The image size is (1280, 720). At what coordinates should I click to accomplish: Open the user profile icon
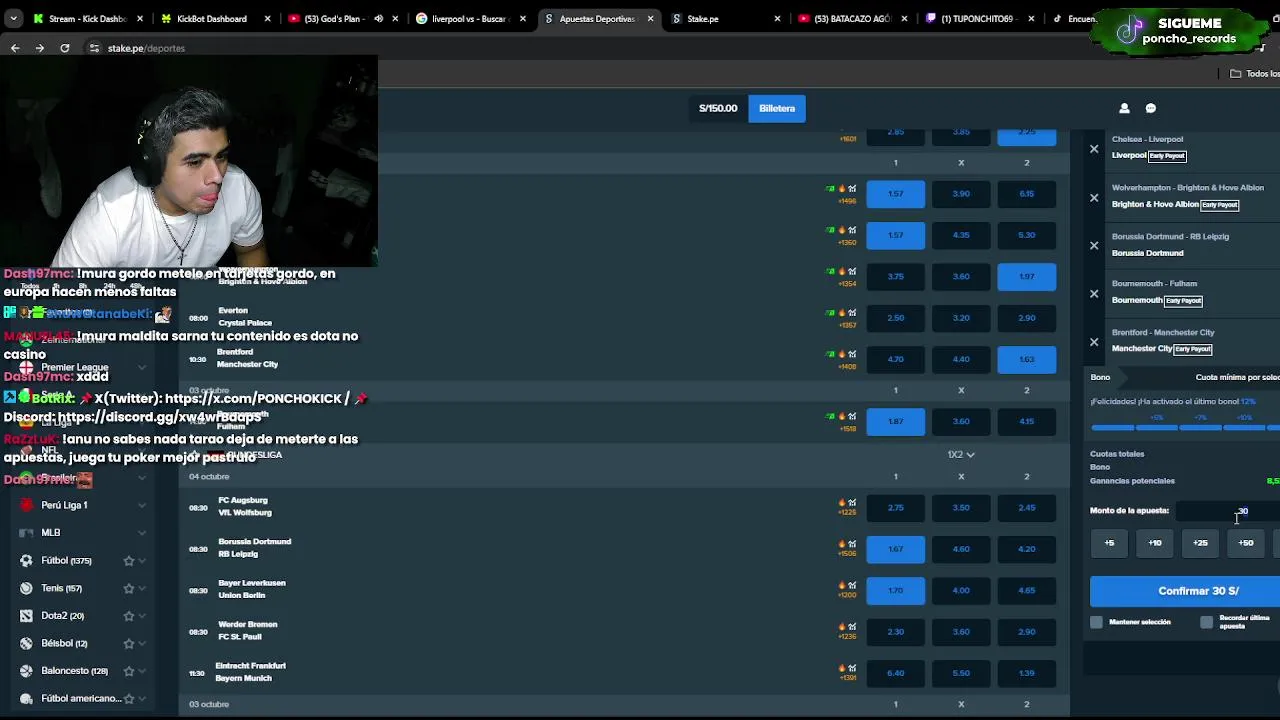tap(1124, 108)
